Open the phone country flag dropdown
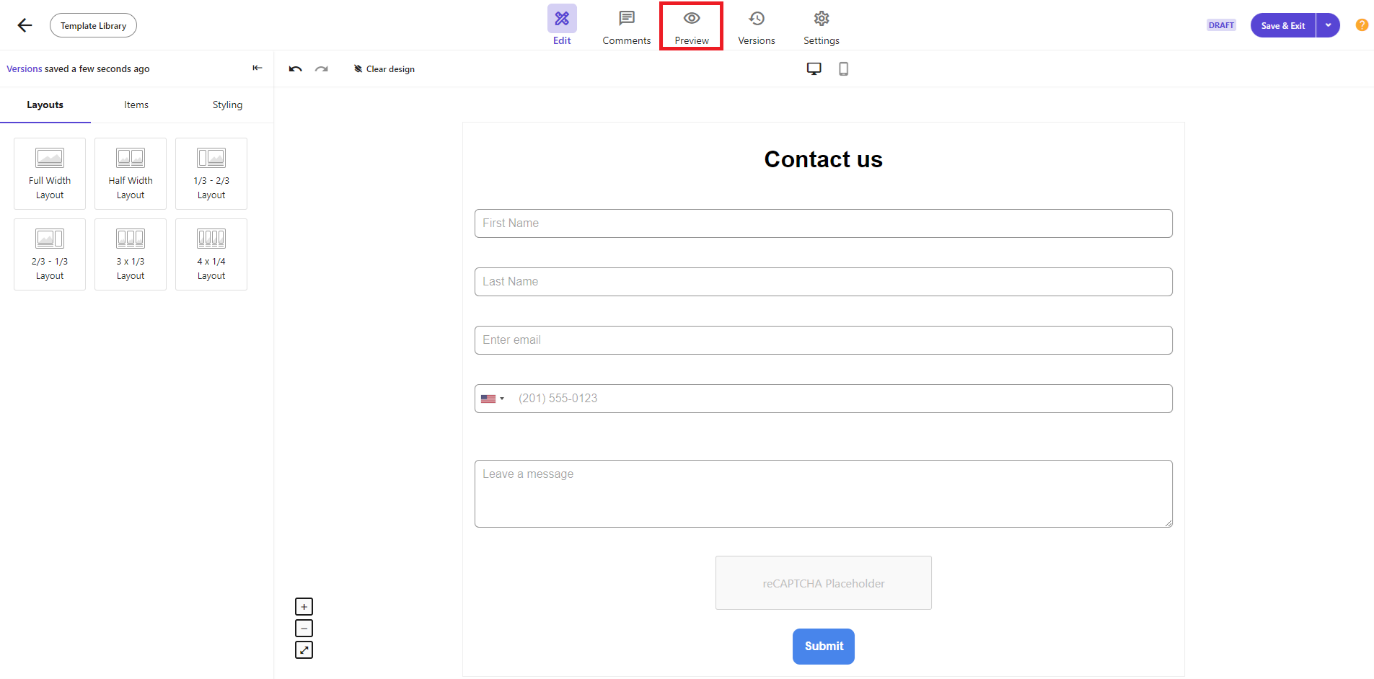The image size is (1374, 679). [492, 398]
